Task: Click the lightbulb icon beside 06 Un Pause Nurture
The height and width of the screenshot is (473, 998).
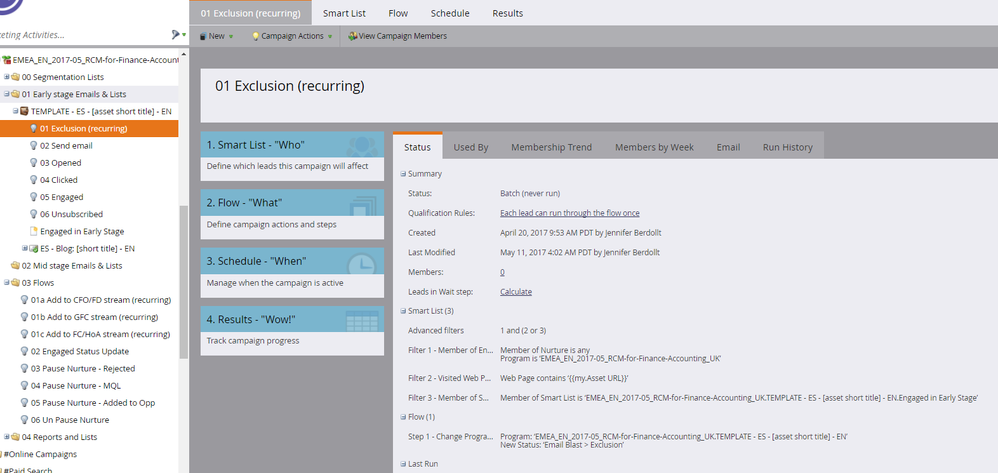Action: coord(24,420)
